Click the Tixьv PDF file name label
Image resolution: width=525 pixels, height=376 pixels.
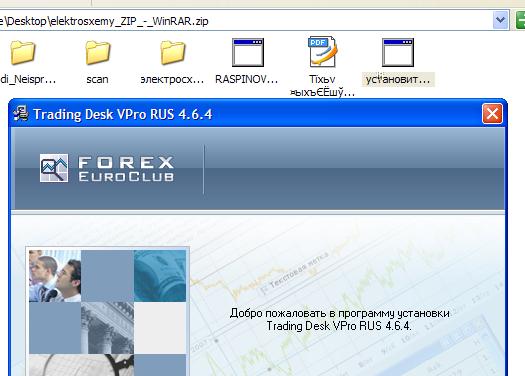(x=322, y=85)
